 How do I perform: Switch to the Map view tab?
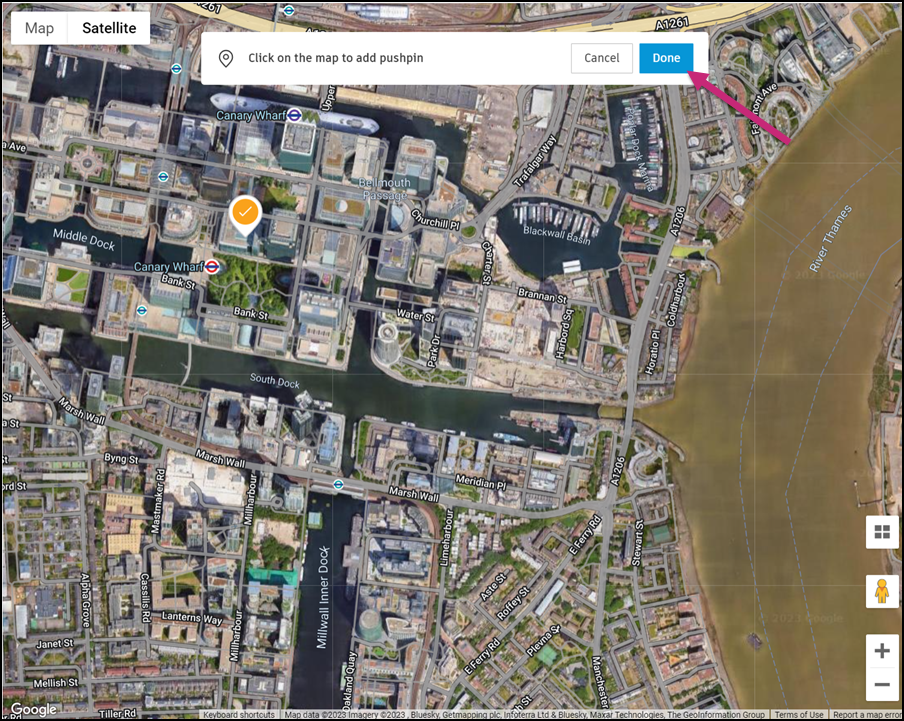[39, 28]
